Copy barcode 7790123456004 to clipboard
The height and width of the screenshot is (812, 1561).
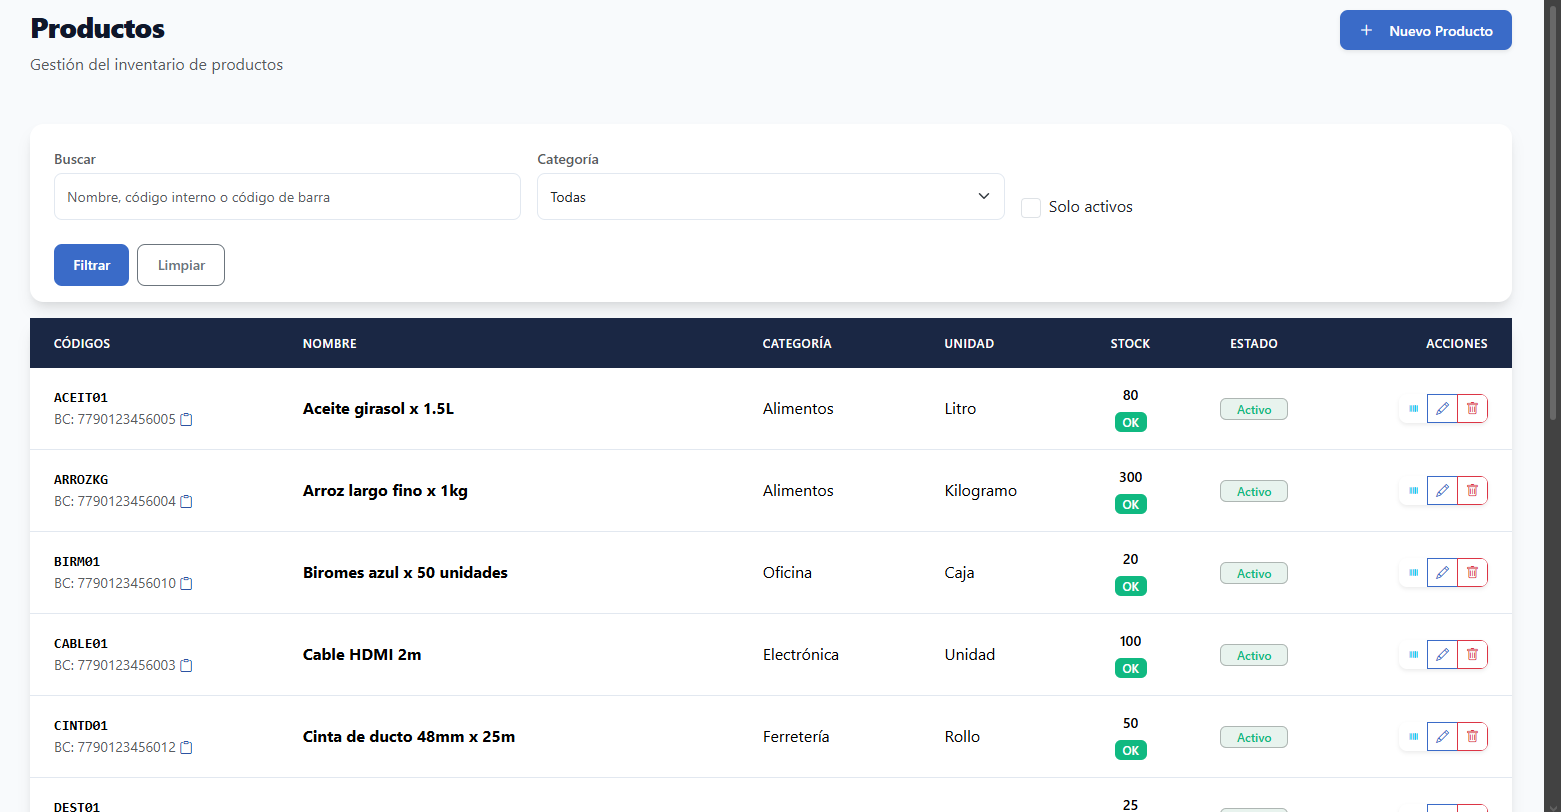186,502
